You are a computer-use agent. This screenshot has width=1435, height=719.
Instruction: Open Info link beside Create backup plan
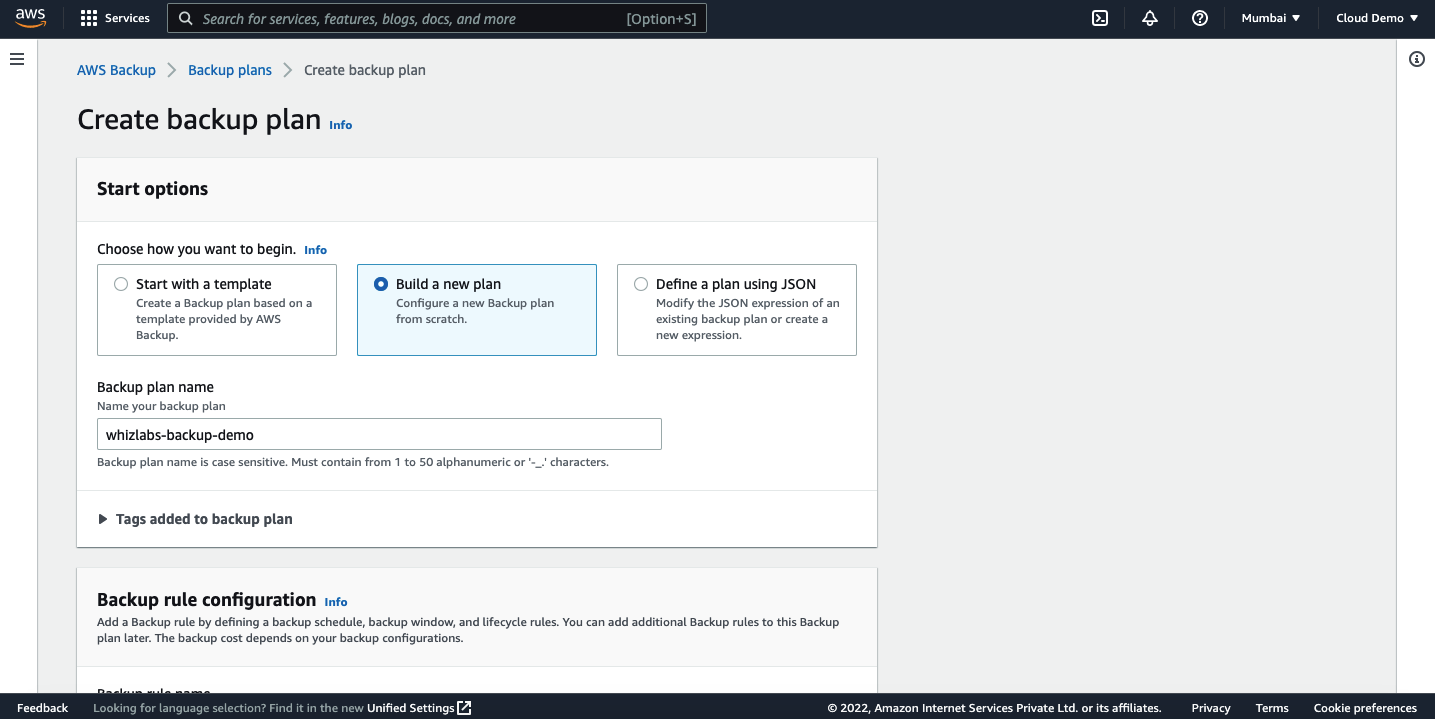341,125
